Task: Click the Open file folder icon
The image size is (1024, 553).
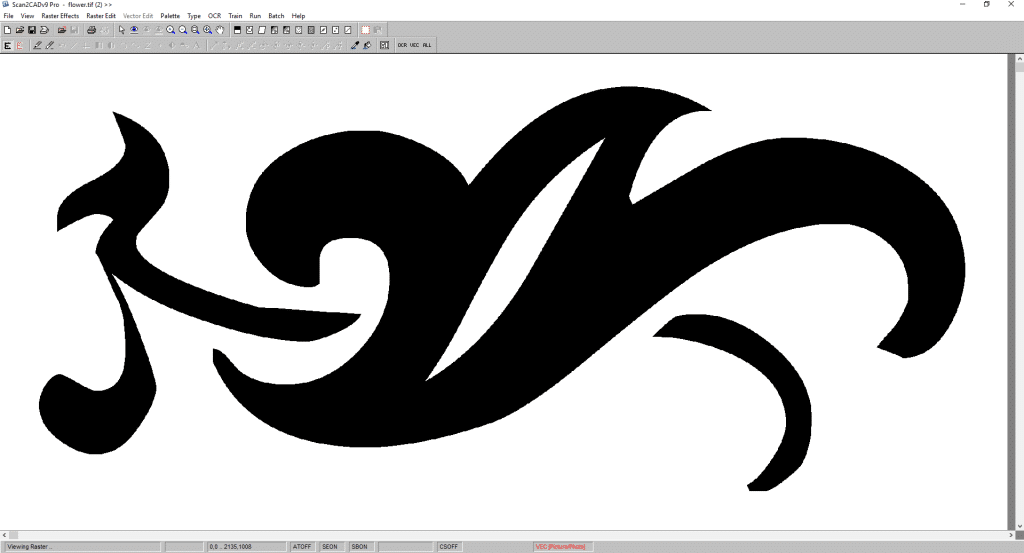Action: (x=20, y=30)
